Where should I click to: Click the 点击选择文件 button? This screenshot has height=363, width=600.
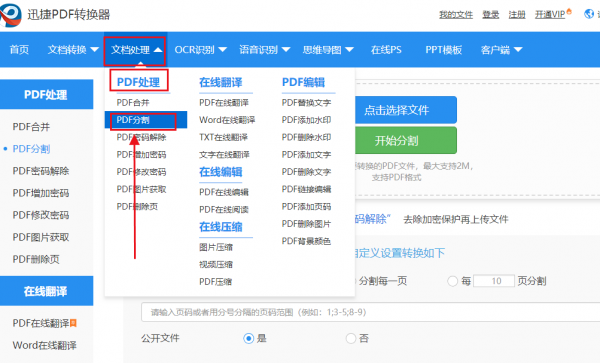(406, 110)
